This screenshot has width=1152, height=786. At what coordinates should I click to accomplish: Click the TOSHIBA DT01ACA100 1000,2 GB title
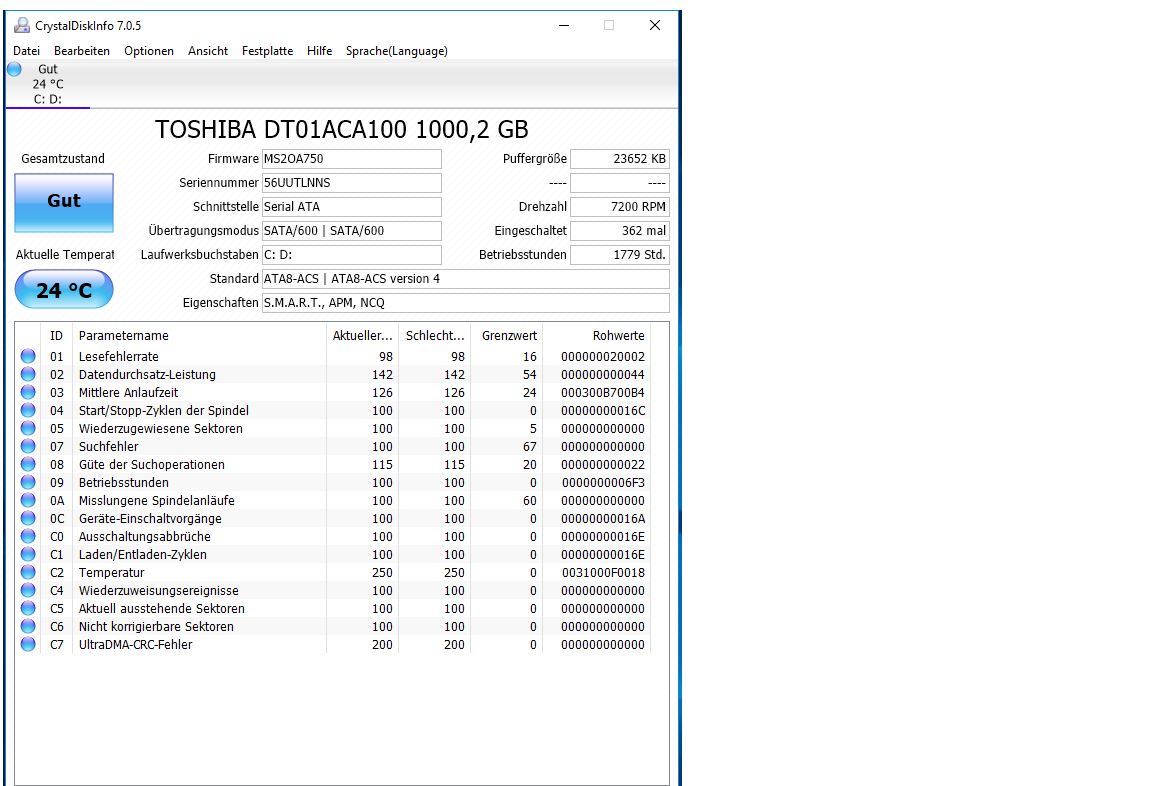click(x=342, y=129)
